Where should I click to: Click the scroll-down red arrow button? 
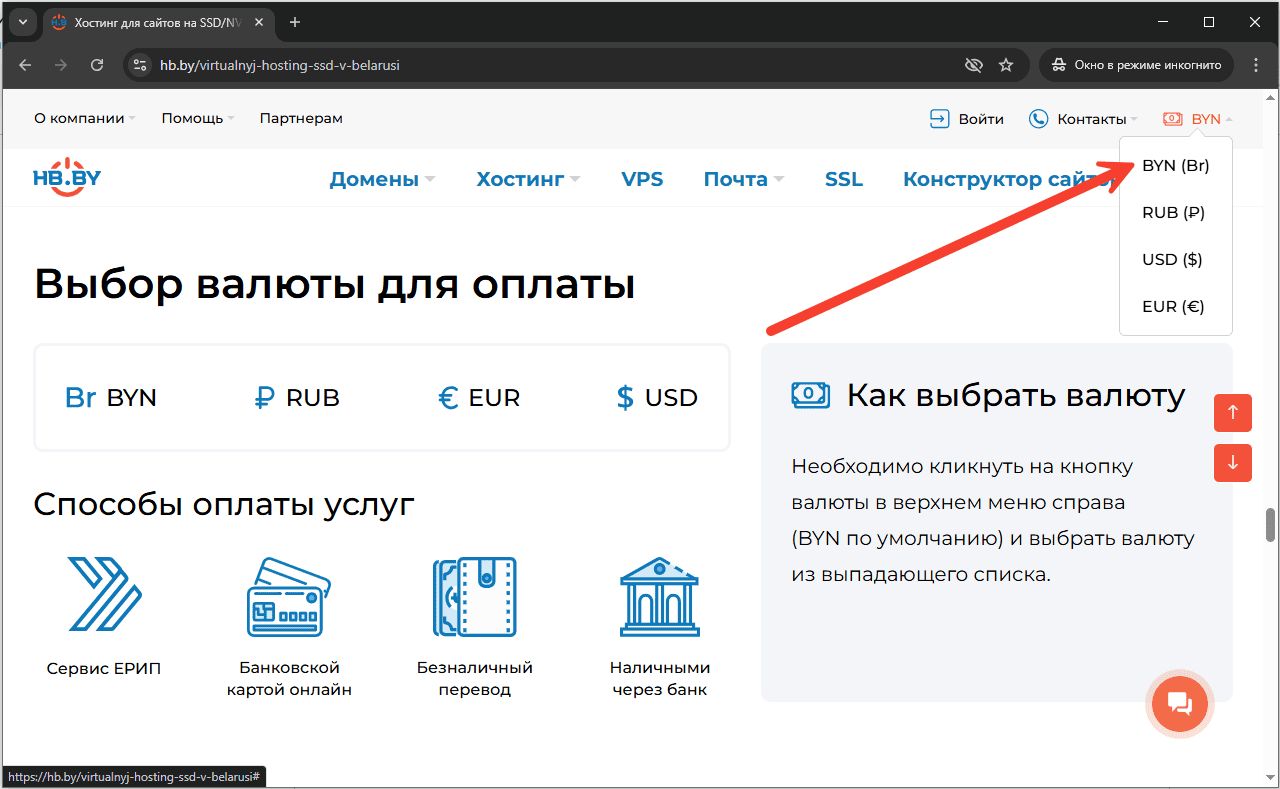(x=1233, y=463)
